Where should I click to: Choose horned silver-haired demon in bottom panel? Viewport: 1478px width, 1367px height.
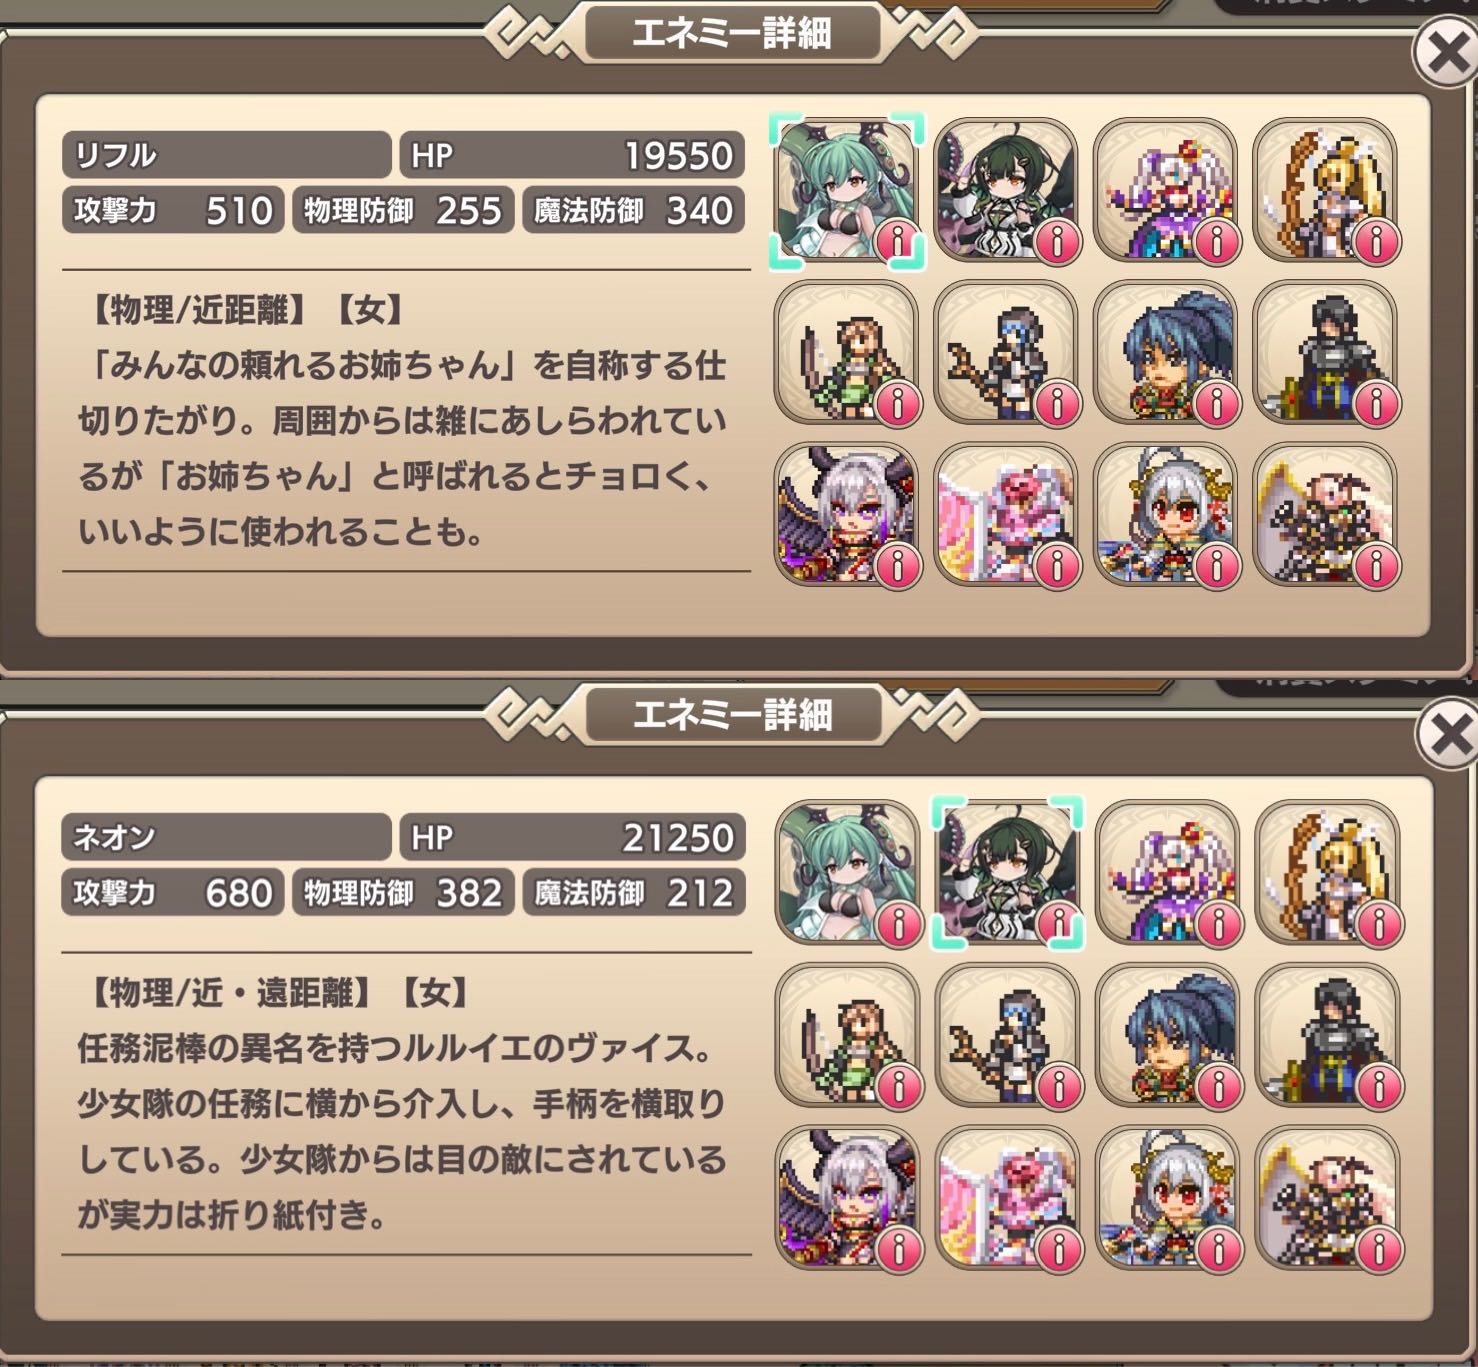click(847, 1198)
